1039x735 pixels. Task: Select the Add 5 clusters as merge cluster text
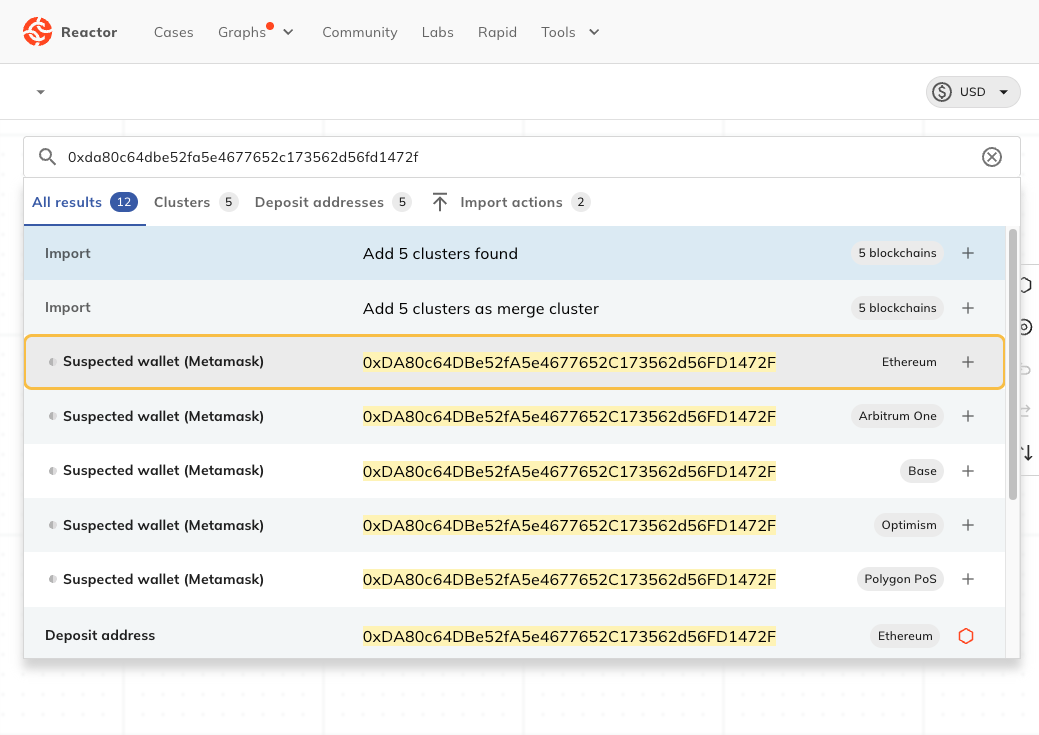tap(480, 309)
